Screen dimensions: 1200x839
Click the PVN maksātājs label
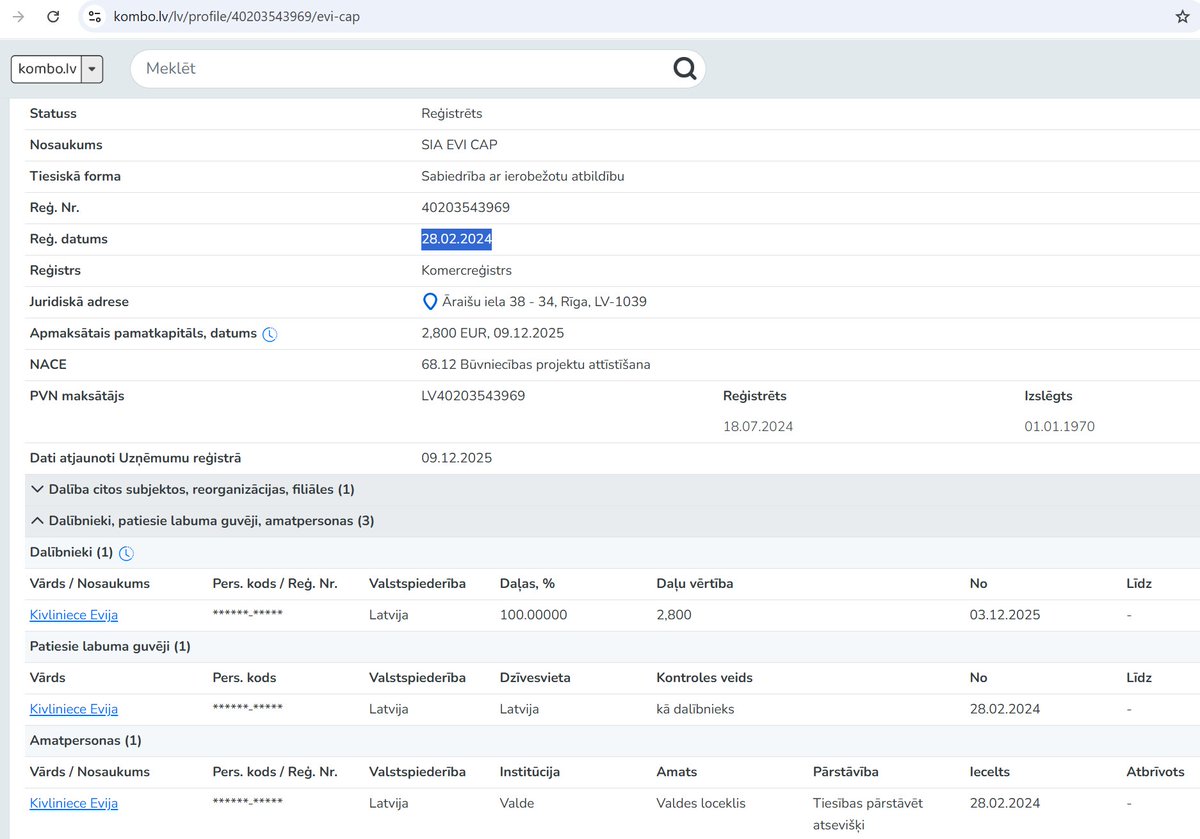(77, 396)
